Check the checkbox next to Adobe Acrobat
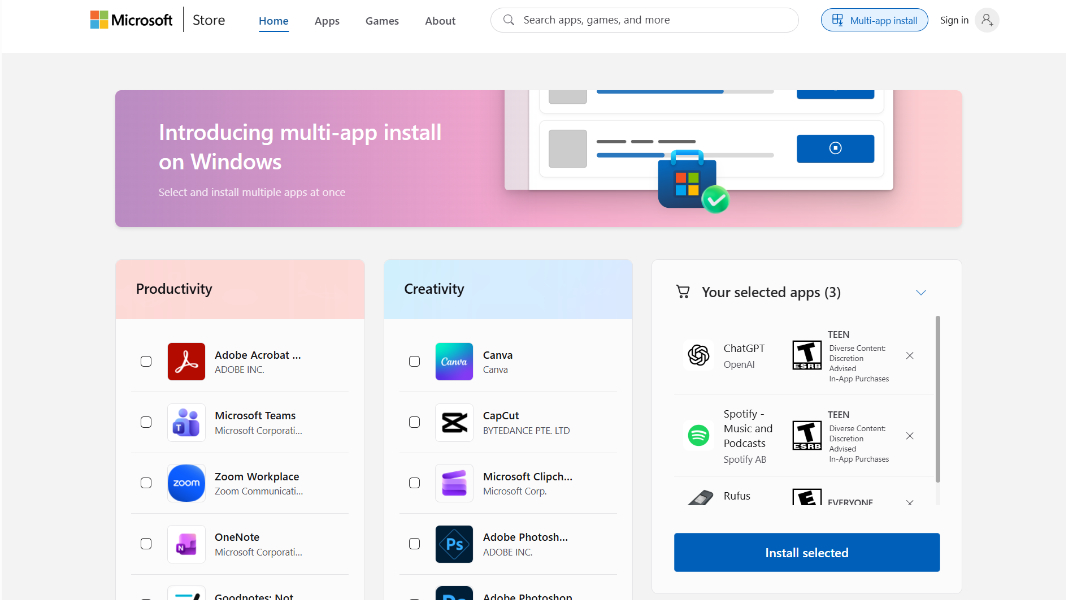Viewport: 1066px width, 600px height. (x=146, y=361)
